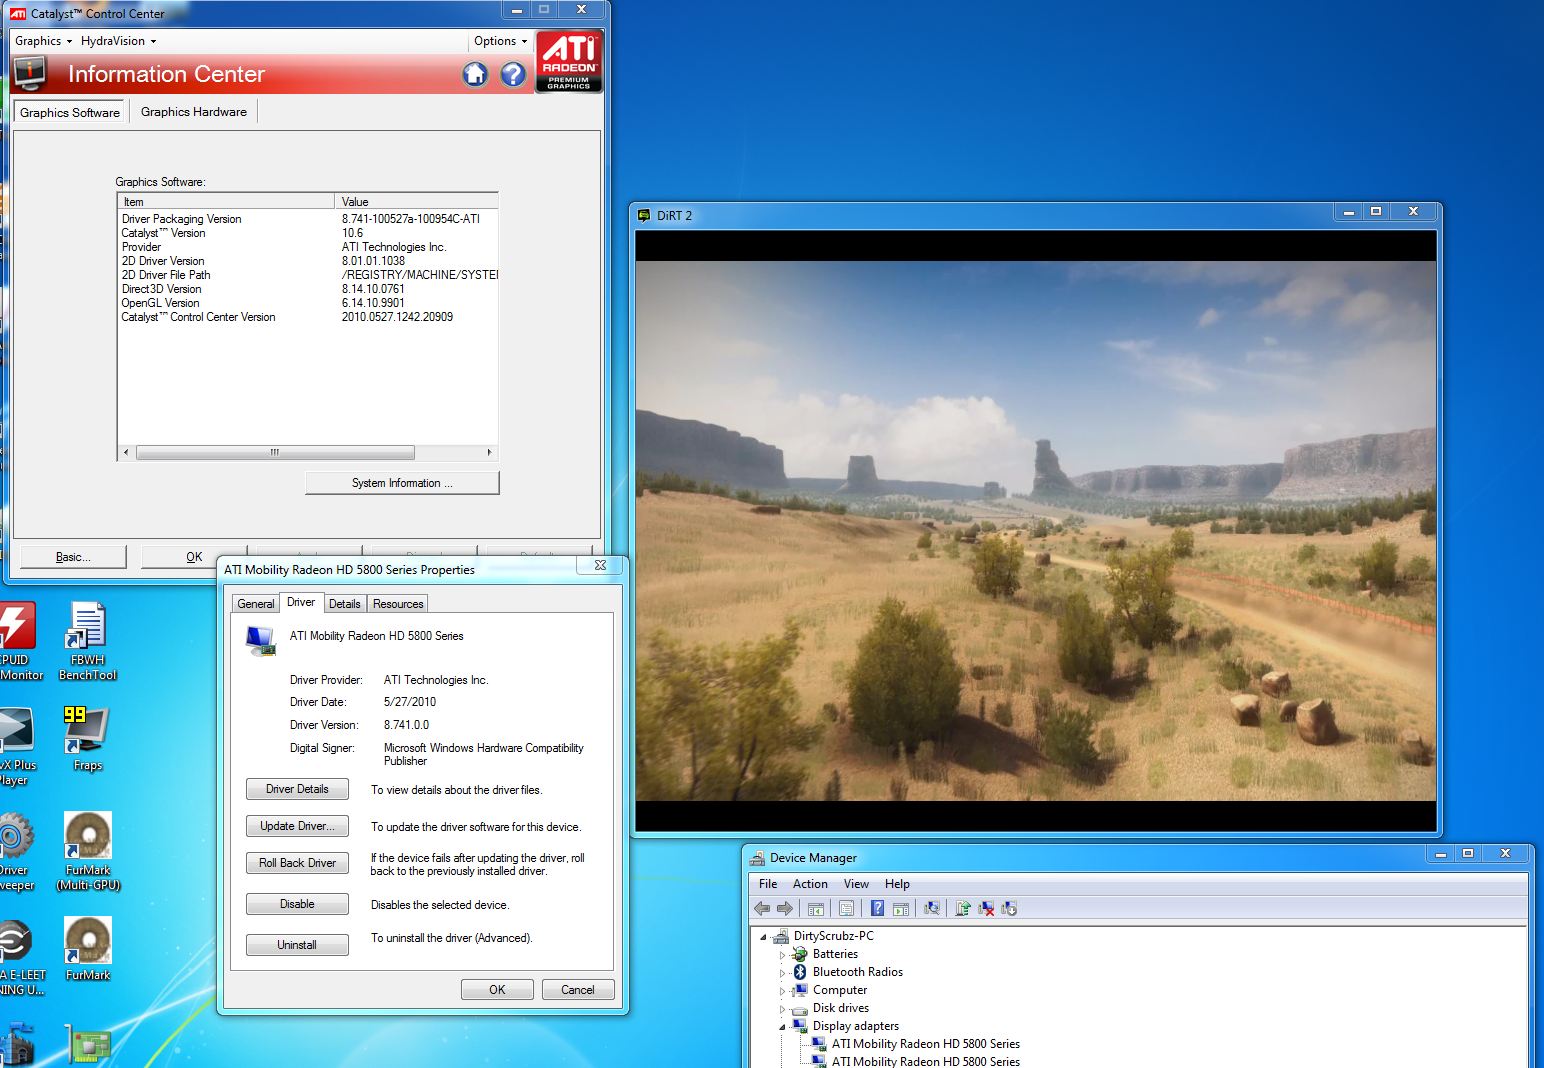The image size is (1544, 1068).
Task: Click horizontal scrollbar thumb in Graphics Software list
Action: [x=275, y=452]
